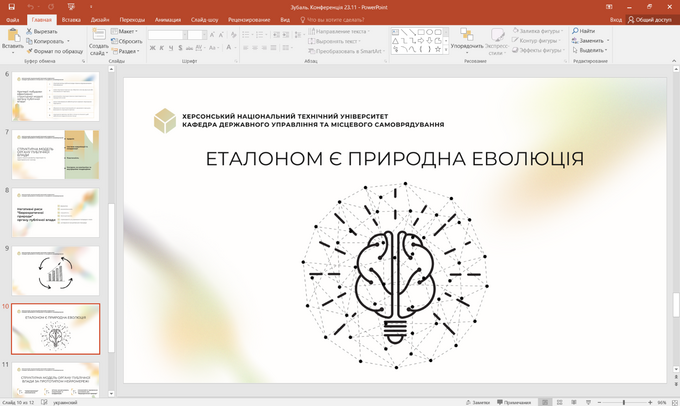Click Reset (Сбросить) slide button
Screen dimensions: 680x406
130,41
